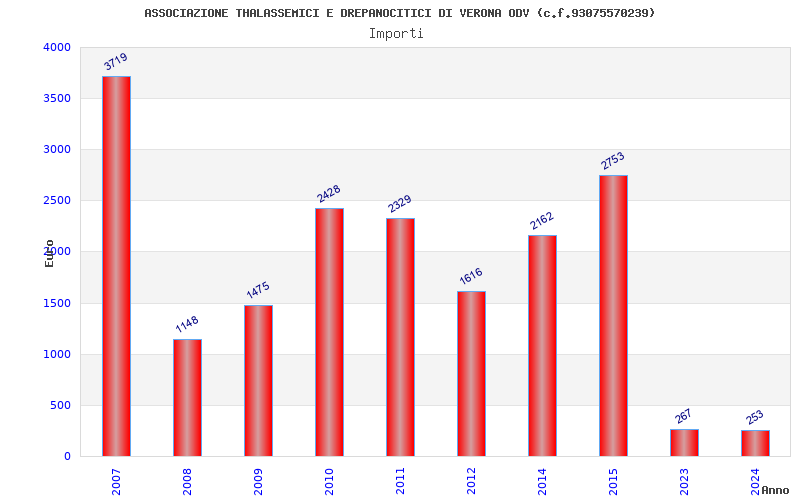Image resolution: width=800 pixels, height=500 pixels.
Task: Click the value label 2162
Action: click(541, 220)
